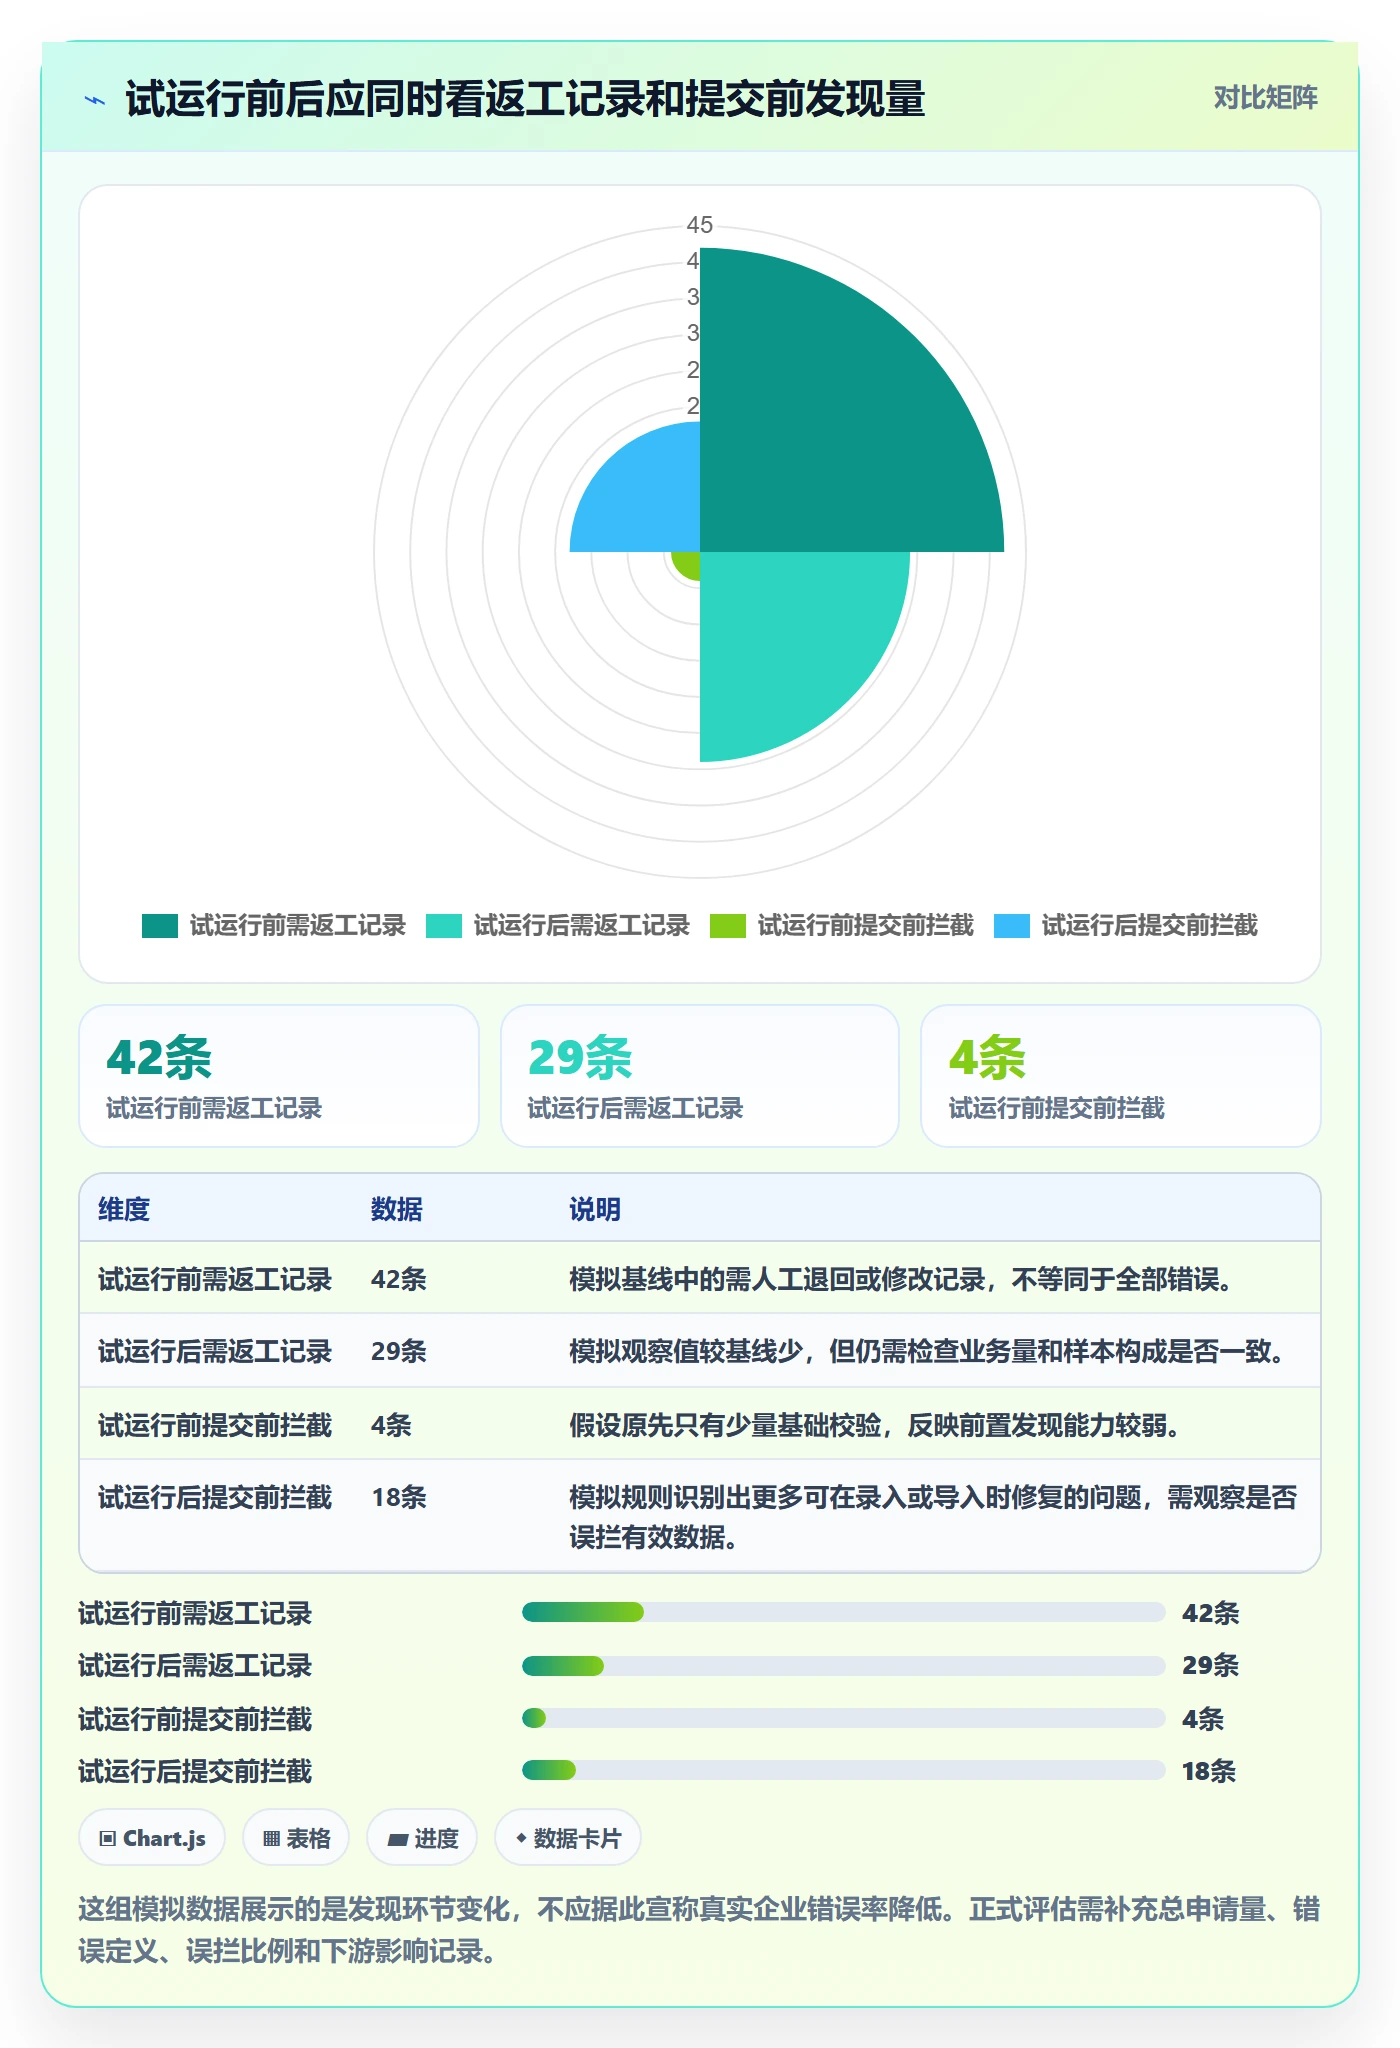Open the 42条 data card
1400x2048 pixels.
[279, 1076]
